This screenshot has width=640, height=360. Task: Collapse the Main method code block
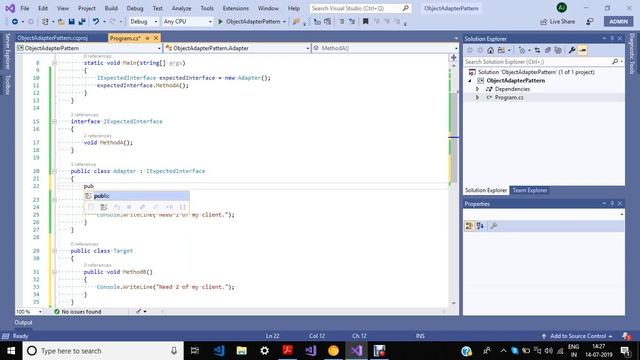tap(54, 63)
